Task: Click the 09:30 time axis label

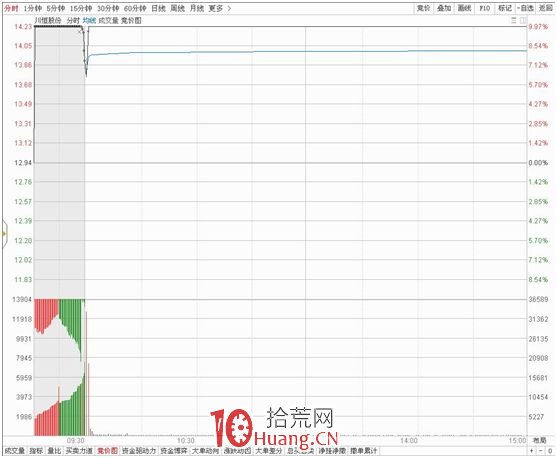Action: [76, 441]
